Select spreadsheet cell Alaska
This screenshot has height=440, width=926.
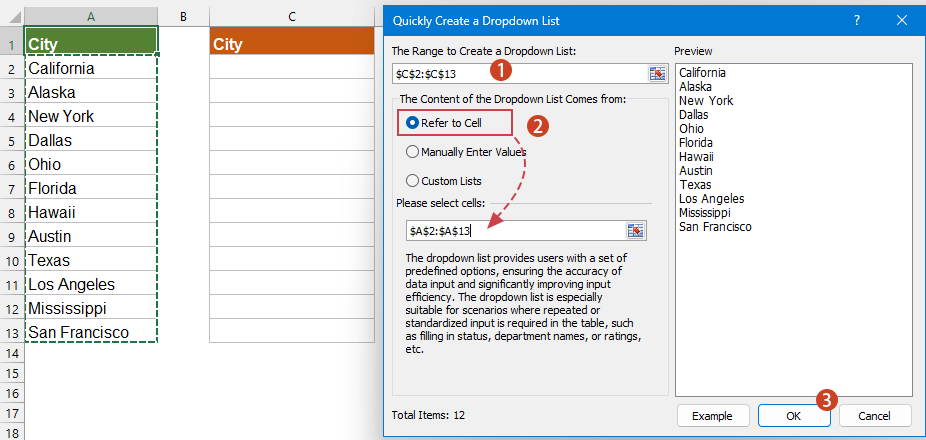tap(91, 92)
